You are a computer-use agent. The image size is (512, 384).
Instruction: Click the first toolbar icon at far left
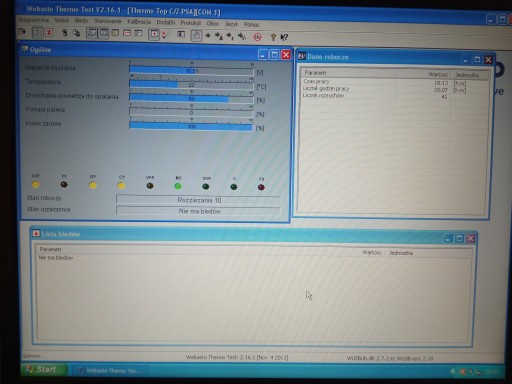tap(22, 32)
